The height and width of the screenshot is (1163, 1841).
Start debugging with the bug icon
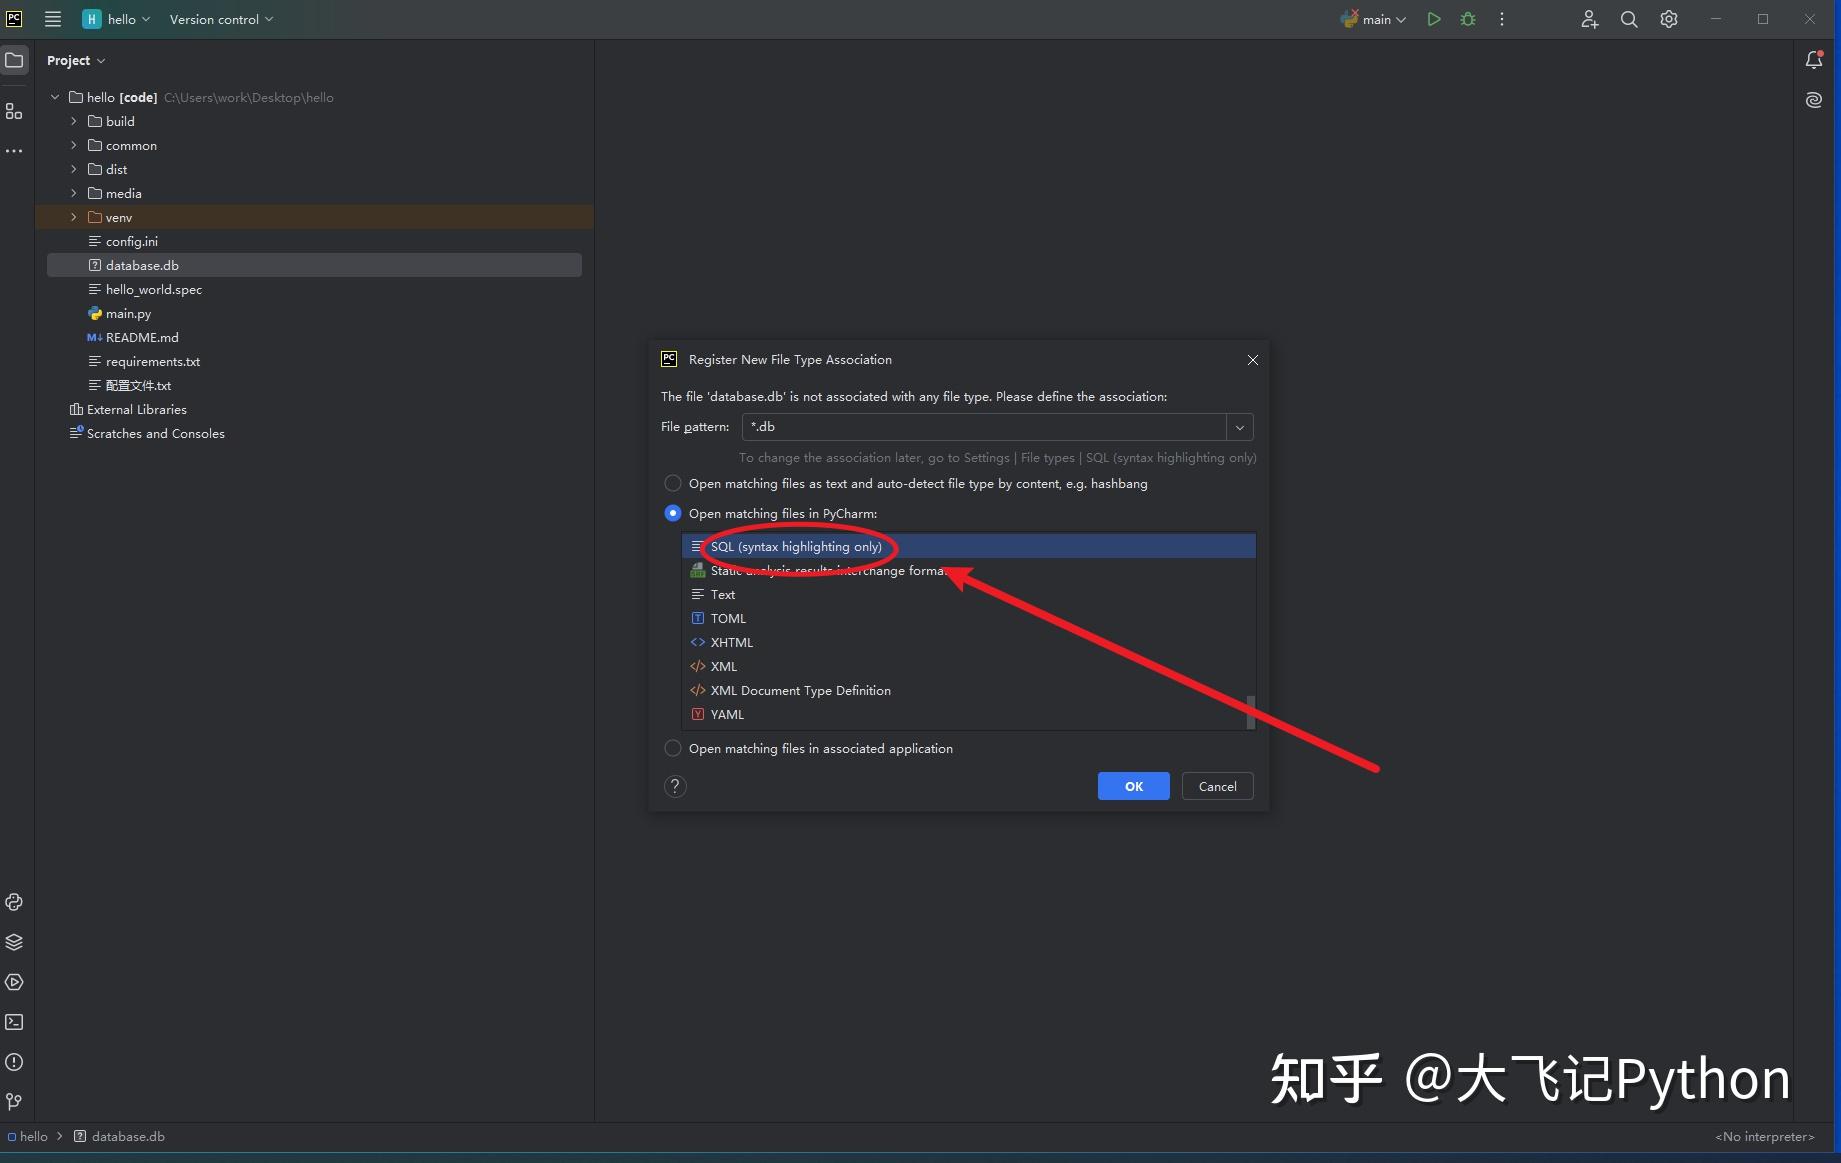pos(1467,19)
